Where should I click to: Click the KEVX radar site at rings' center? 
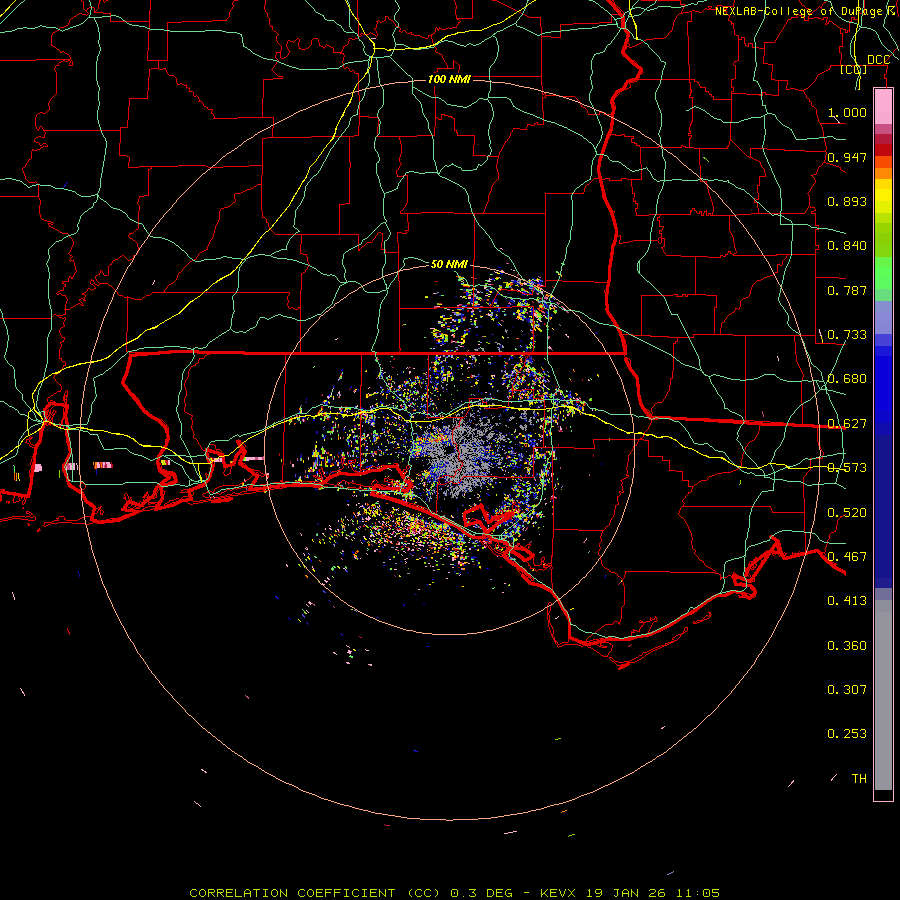pyautogui.click(x=449, y=449)
